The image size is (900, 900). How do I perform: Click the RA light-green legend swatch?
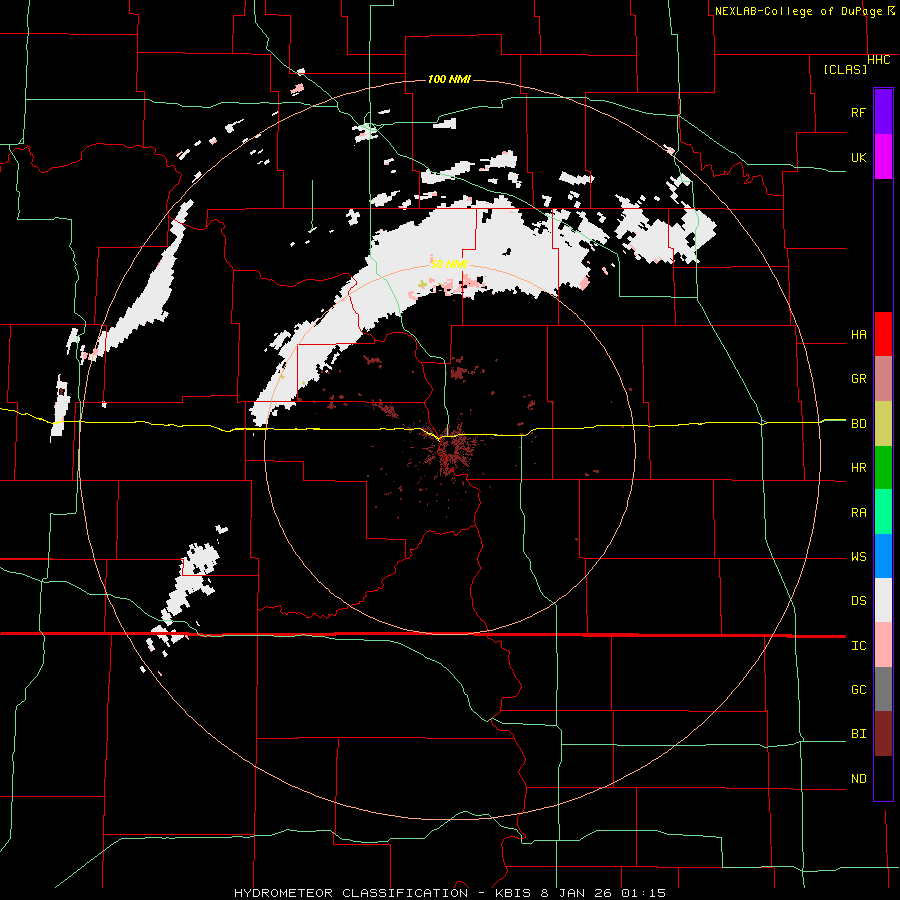pos(883,511)
